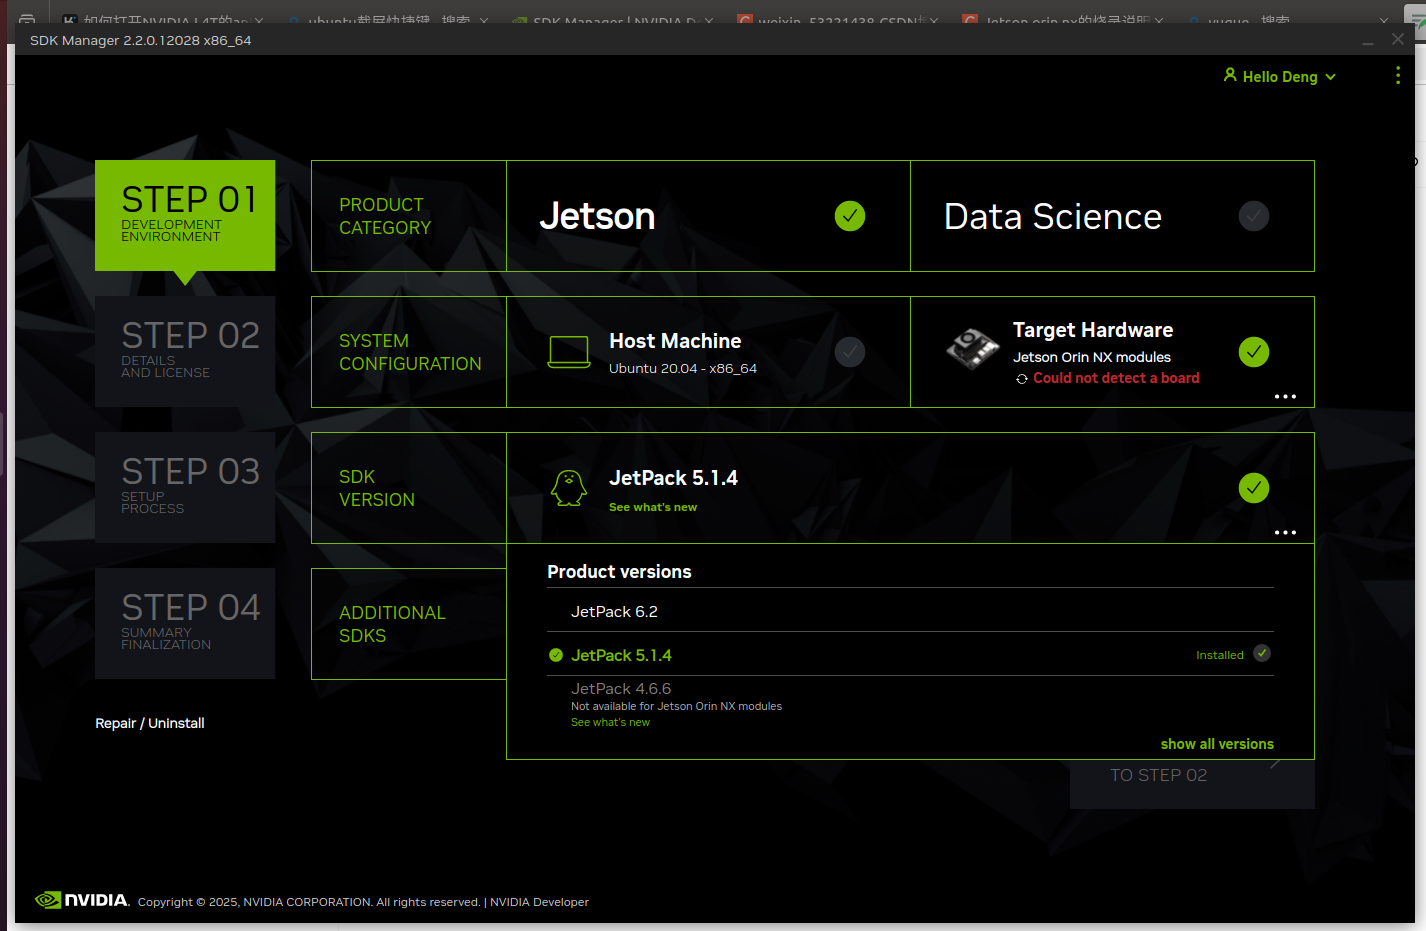This screenshot has width=1426, height=931.
Task: Click PRODUCT CATEGORY section label
Action: coord(385,216)
